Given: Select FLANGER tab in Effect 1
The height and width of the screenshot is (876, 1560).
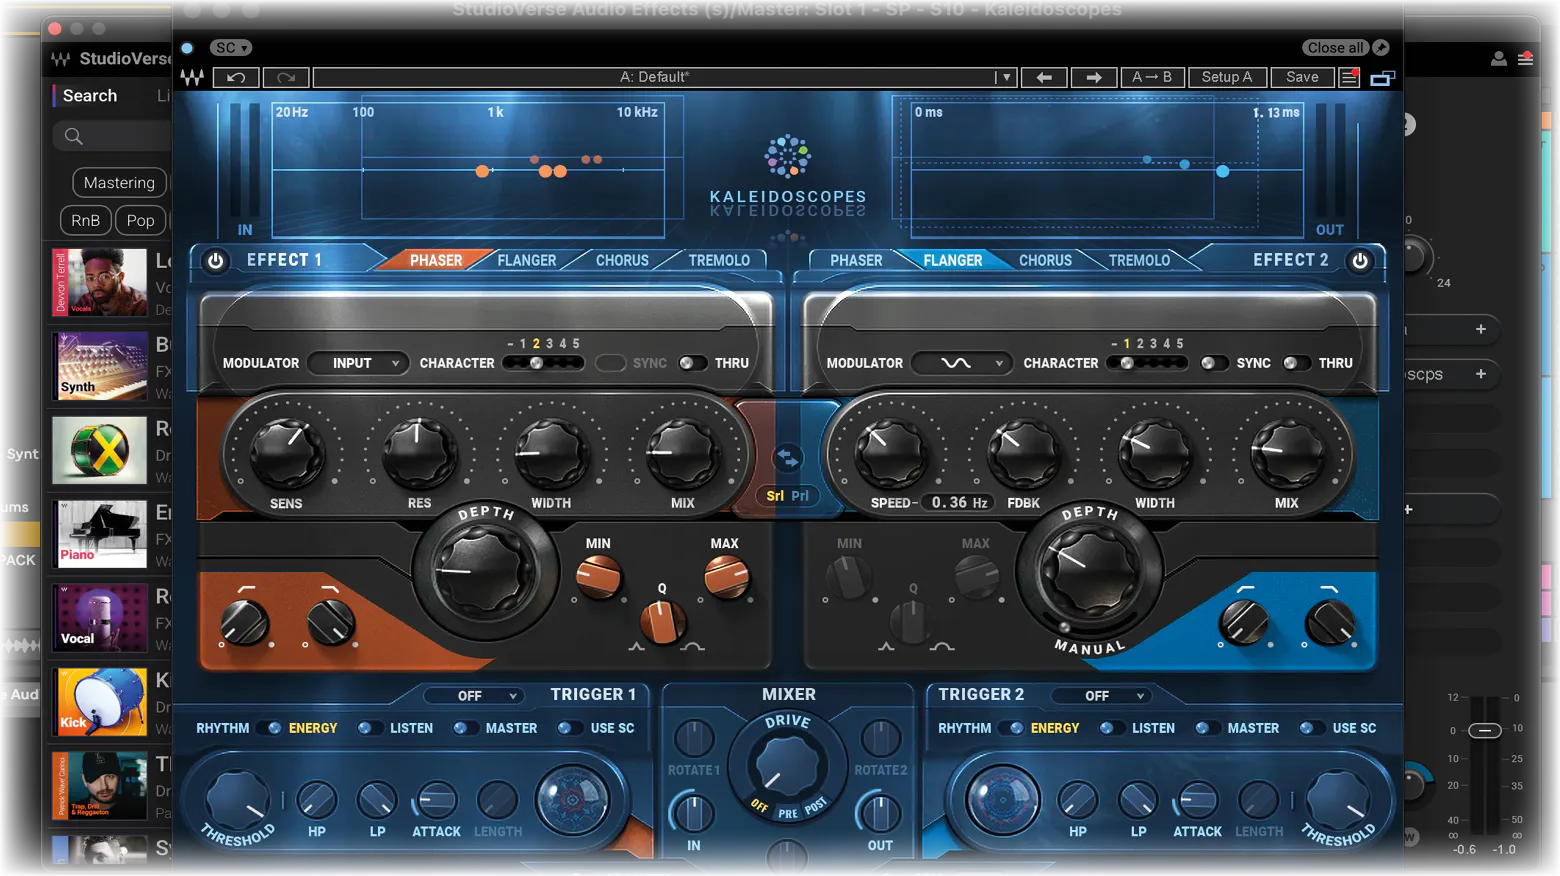Looking at the screenshot, I should click(527, 260).
